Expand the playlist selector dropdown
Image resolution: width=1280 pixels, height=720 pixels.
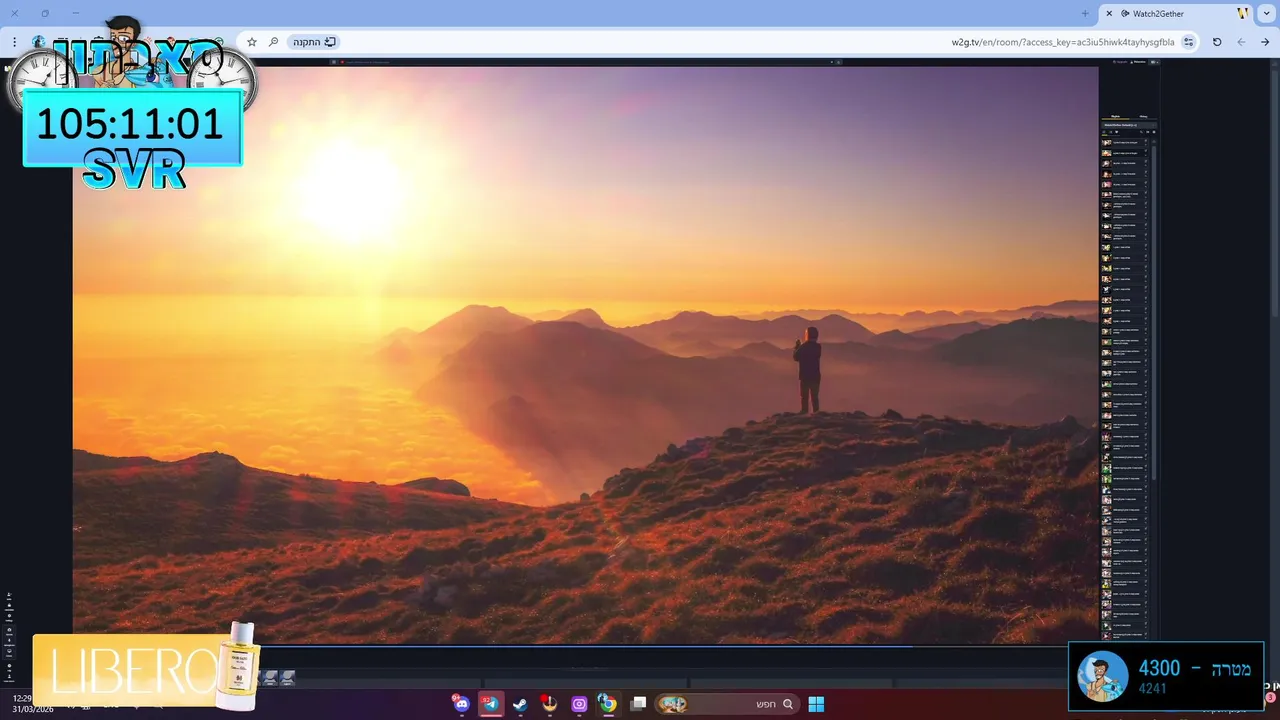point(1129,125)
